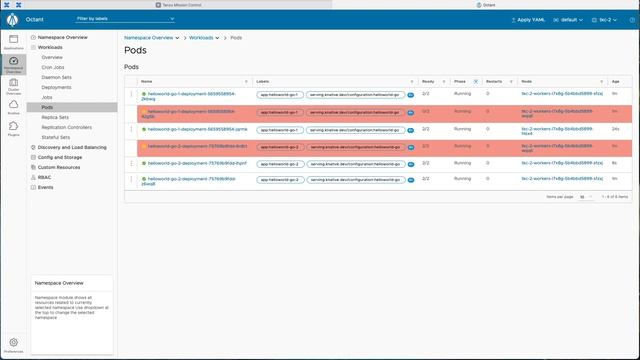
Task: Open pod link ending z6wq8
Action: click(x=188, y=181)
